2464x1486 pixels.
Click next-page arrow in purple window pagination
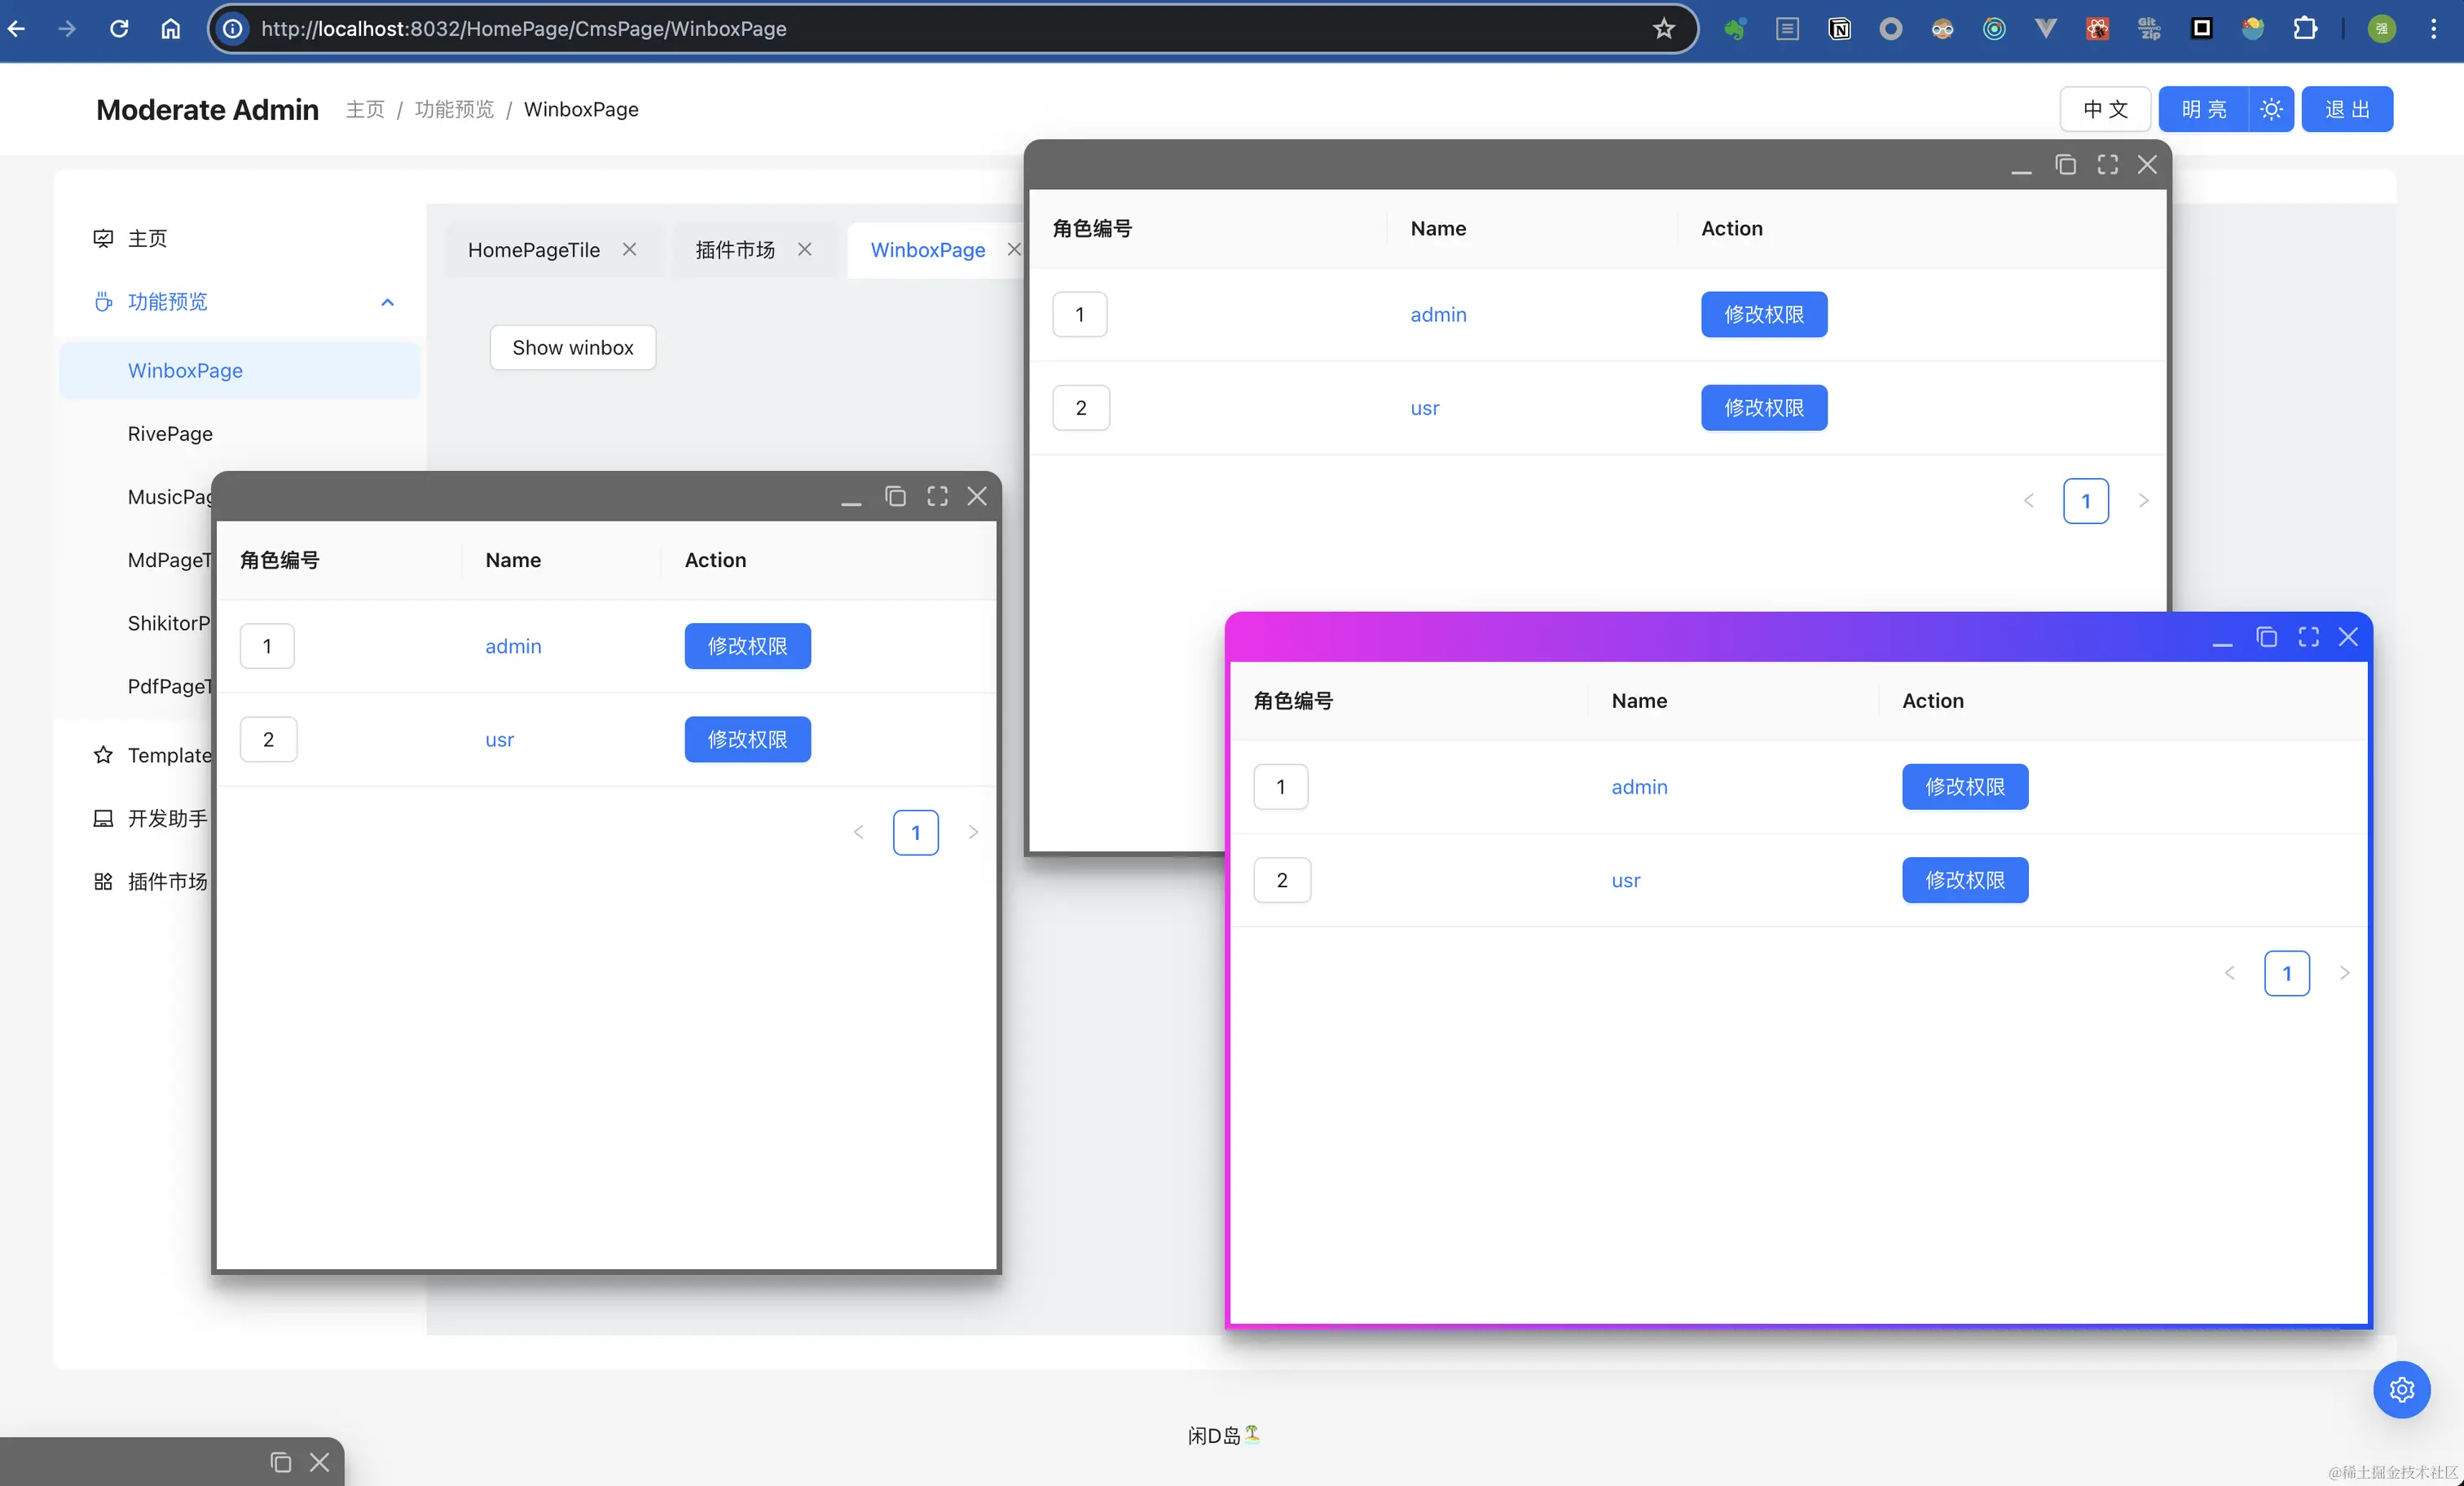(2344, 973)
